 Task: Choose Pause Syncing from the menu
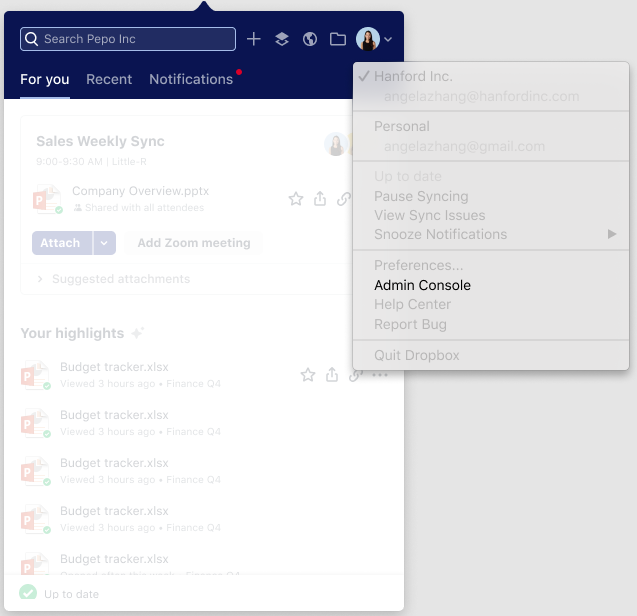[421, 196]
